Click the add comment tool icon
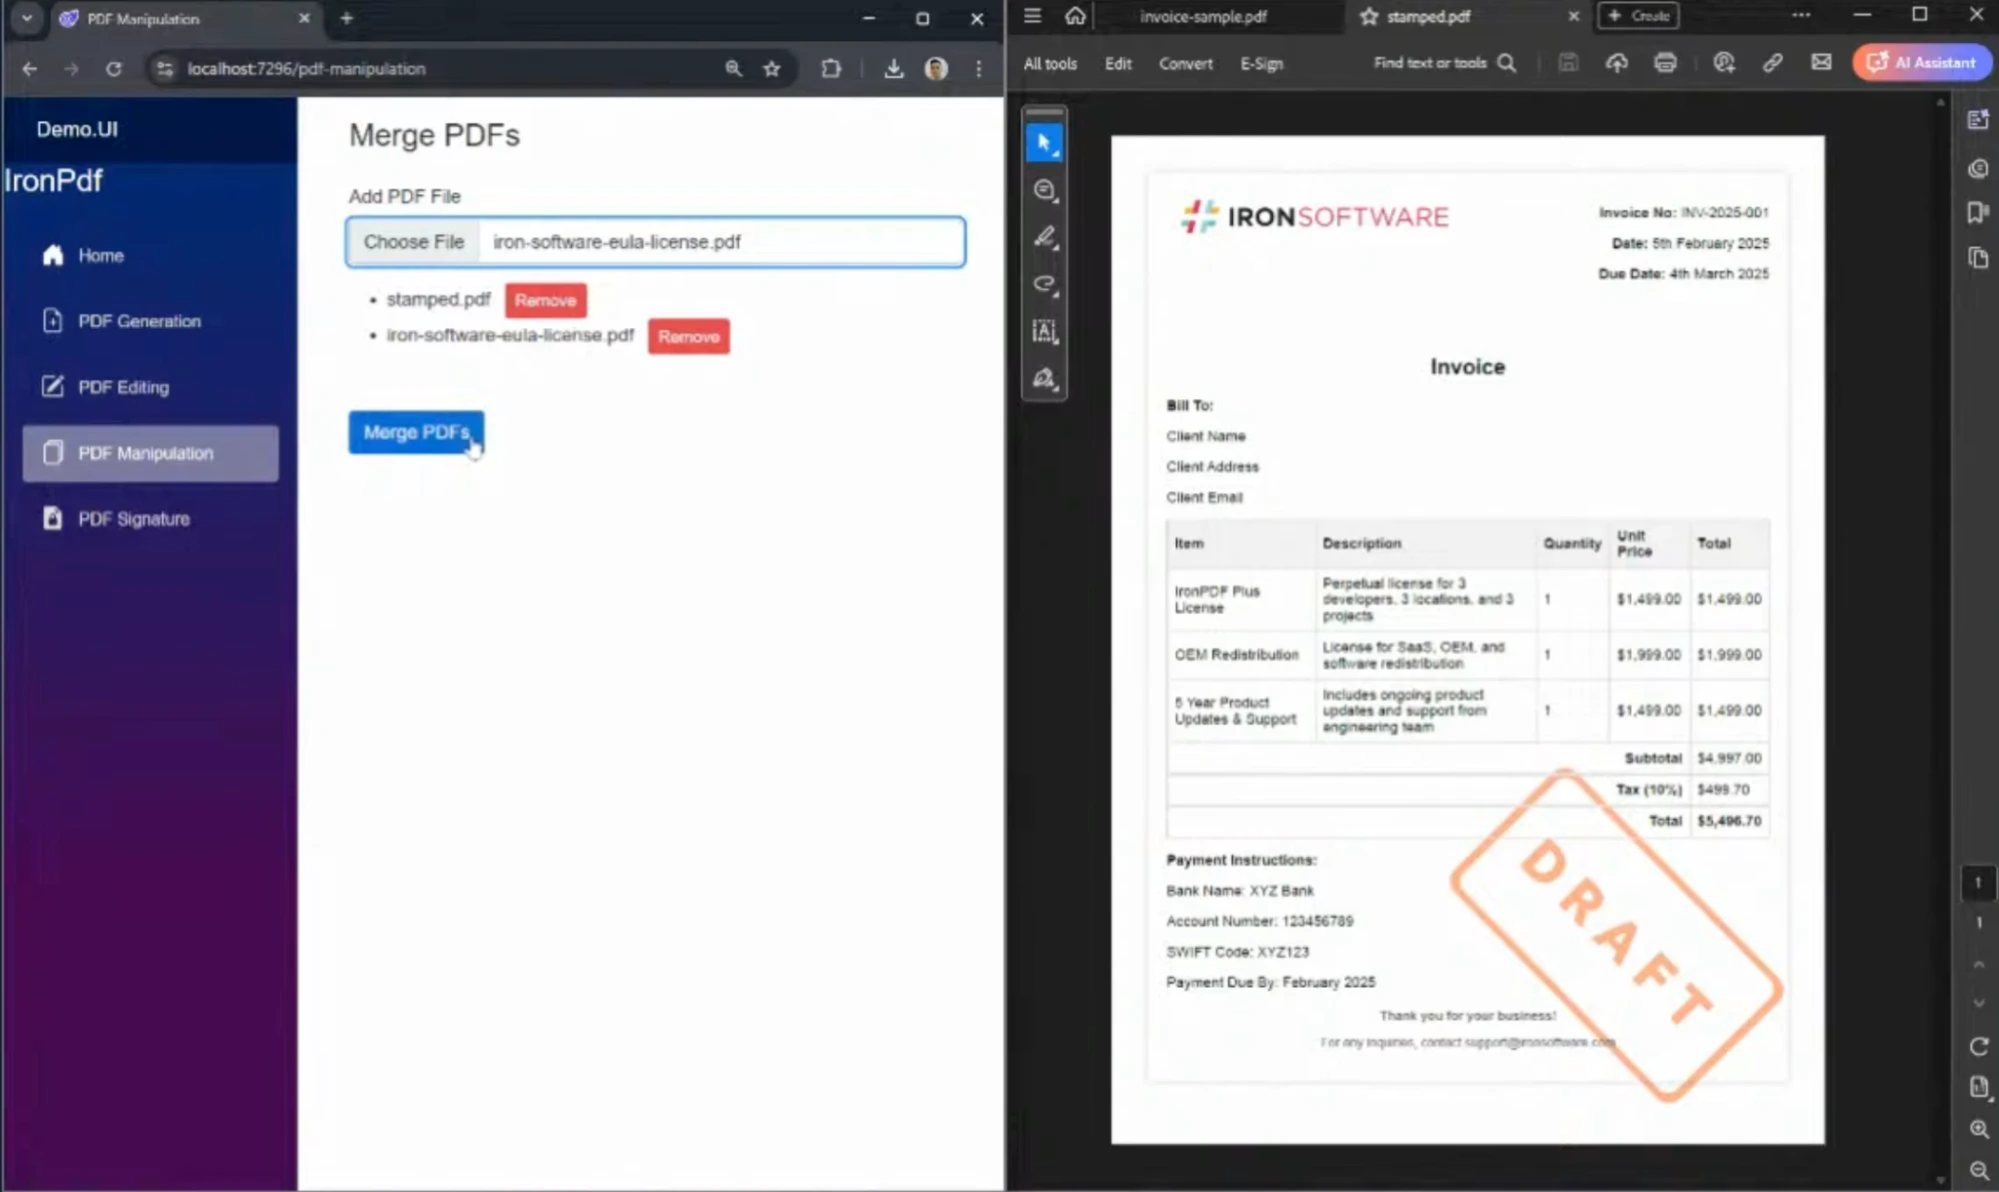This screenshot has width=1999, height=1192. (x=1044, y=190)
